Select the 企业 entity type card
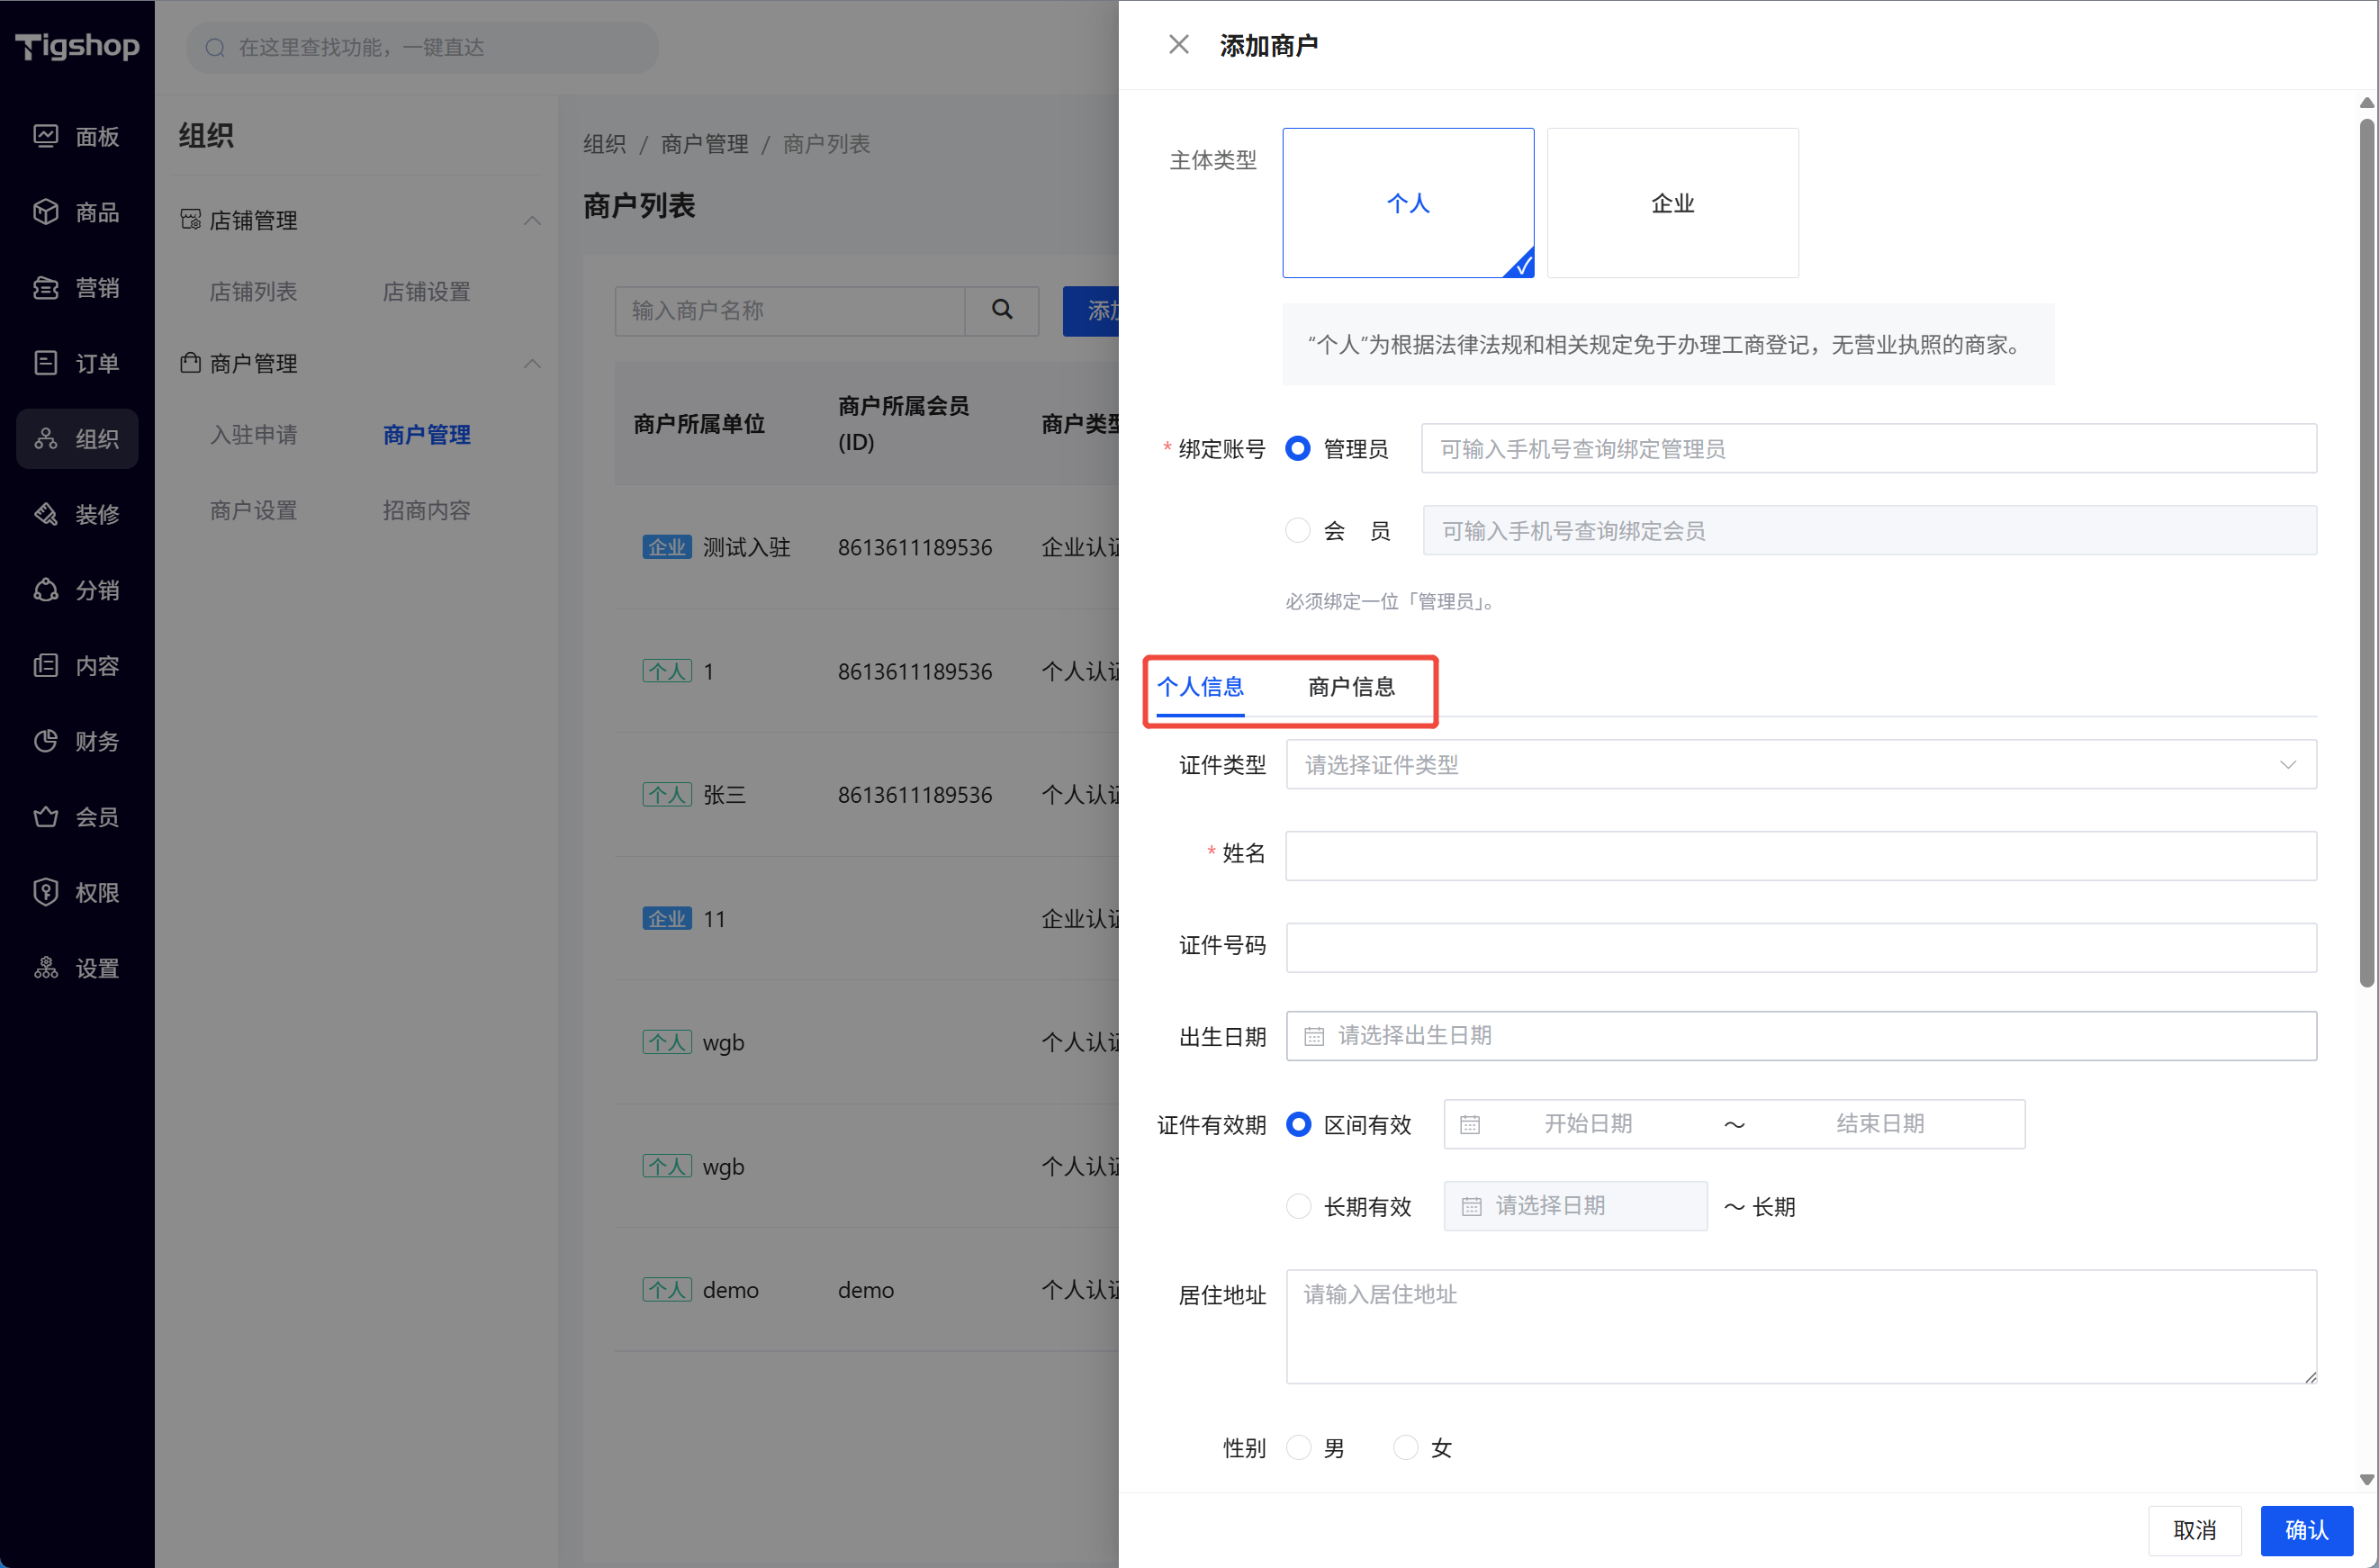Image resolution: width=2379 pixels, height=1568 pixels. [1672, 203]
